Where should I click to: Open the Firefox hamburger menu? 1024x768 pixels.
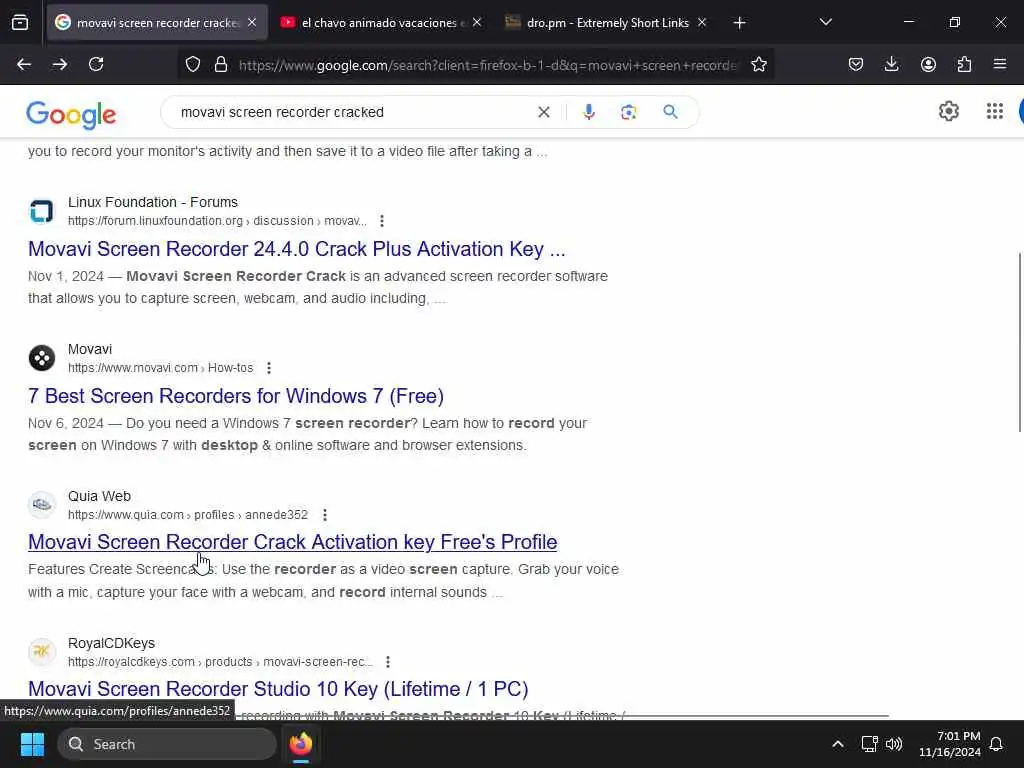click(1000, 64)
